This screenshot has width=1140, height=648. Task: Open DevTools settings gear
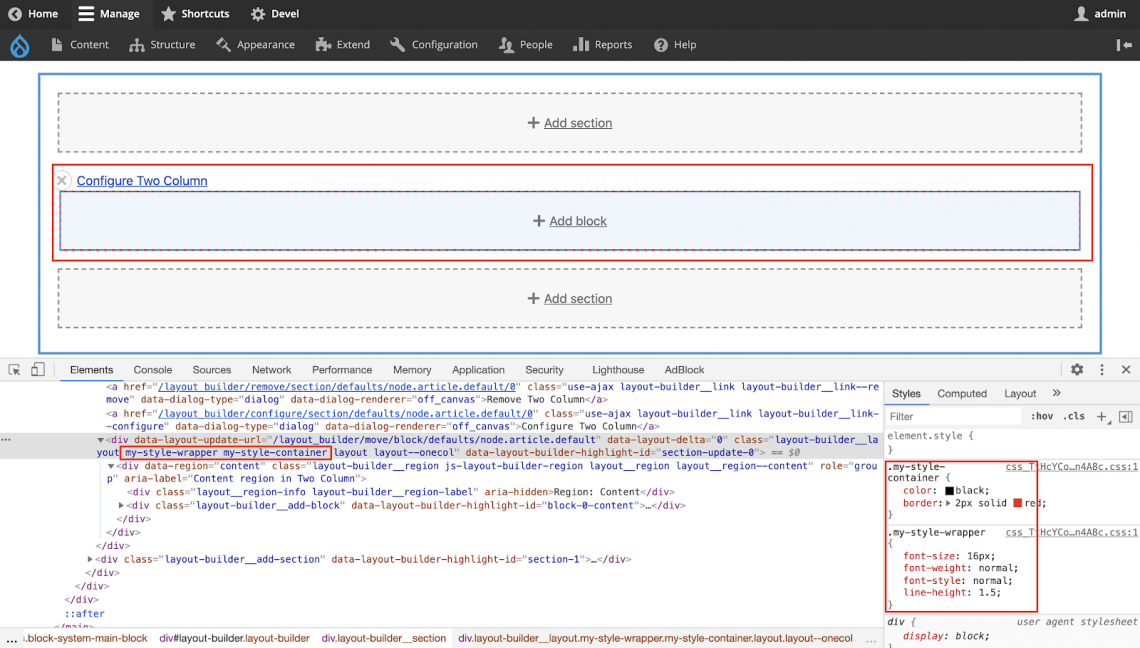(1077, 370)
